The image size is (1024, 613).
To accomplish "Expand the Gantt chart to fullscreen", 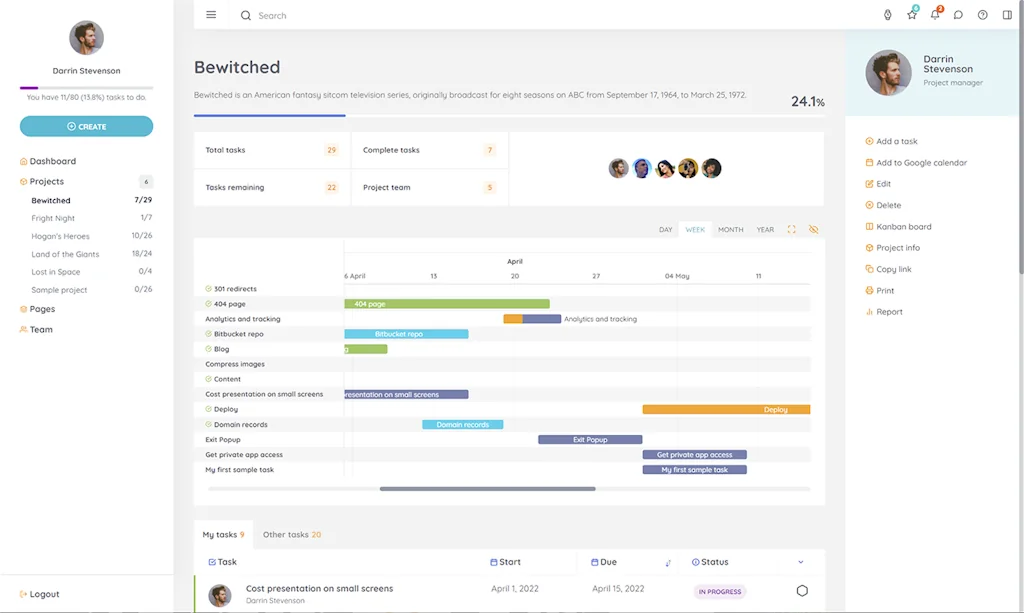I will pos(791,229).
